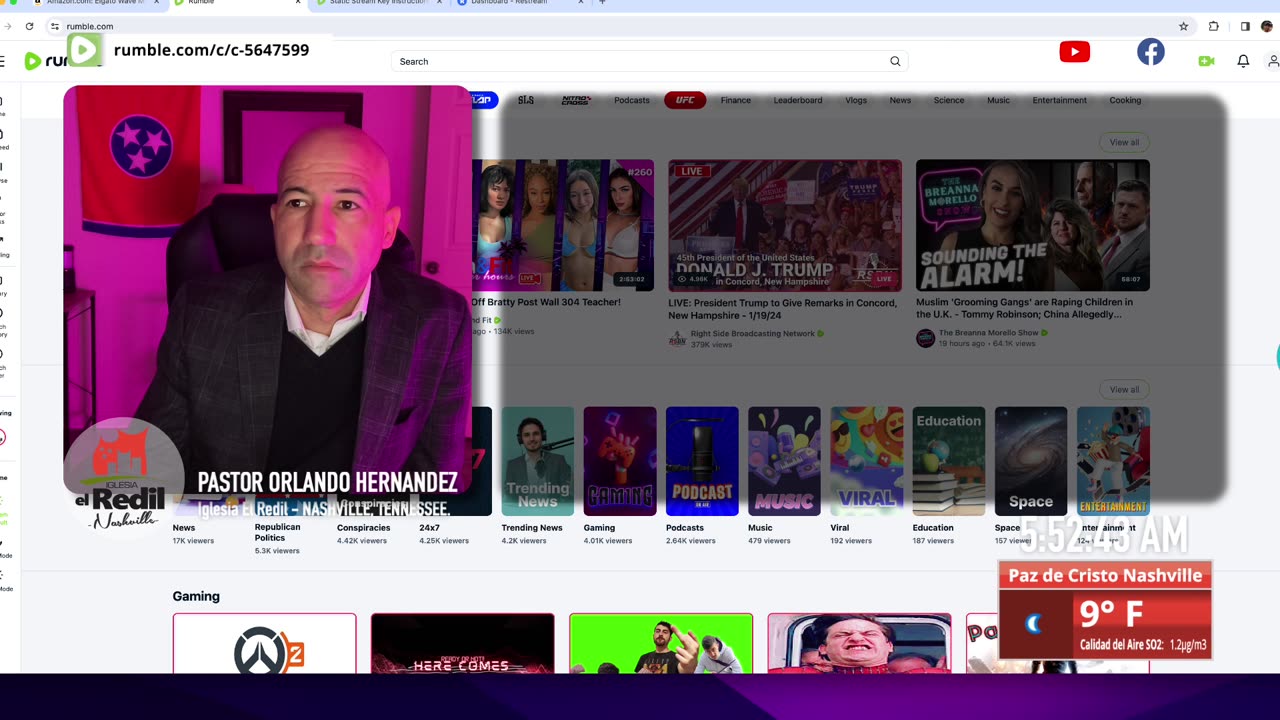Select the News category chip
The image size is (1280, 720).
(x=900, y=100)
